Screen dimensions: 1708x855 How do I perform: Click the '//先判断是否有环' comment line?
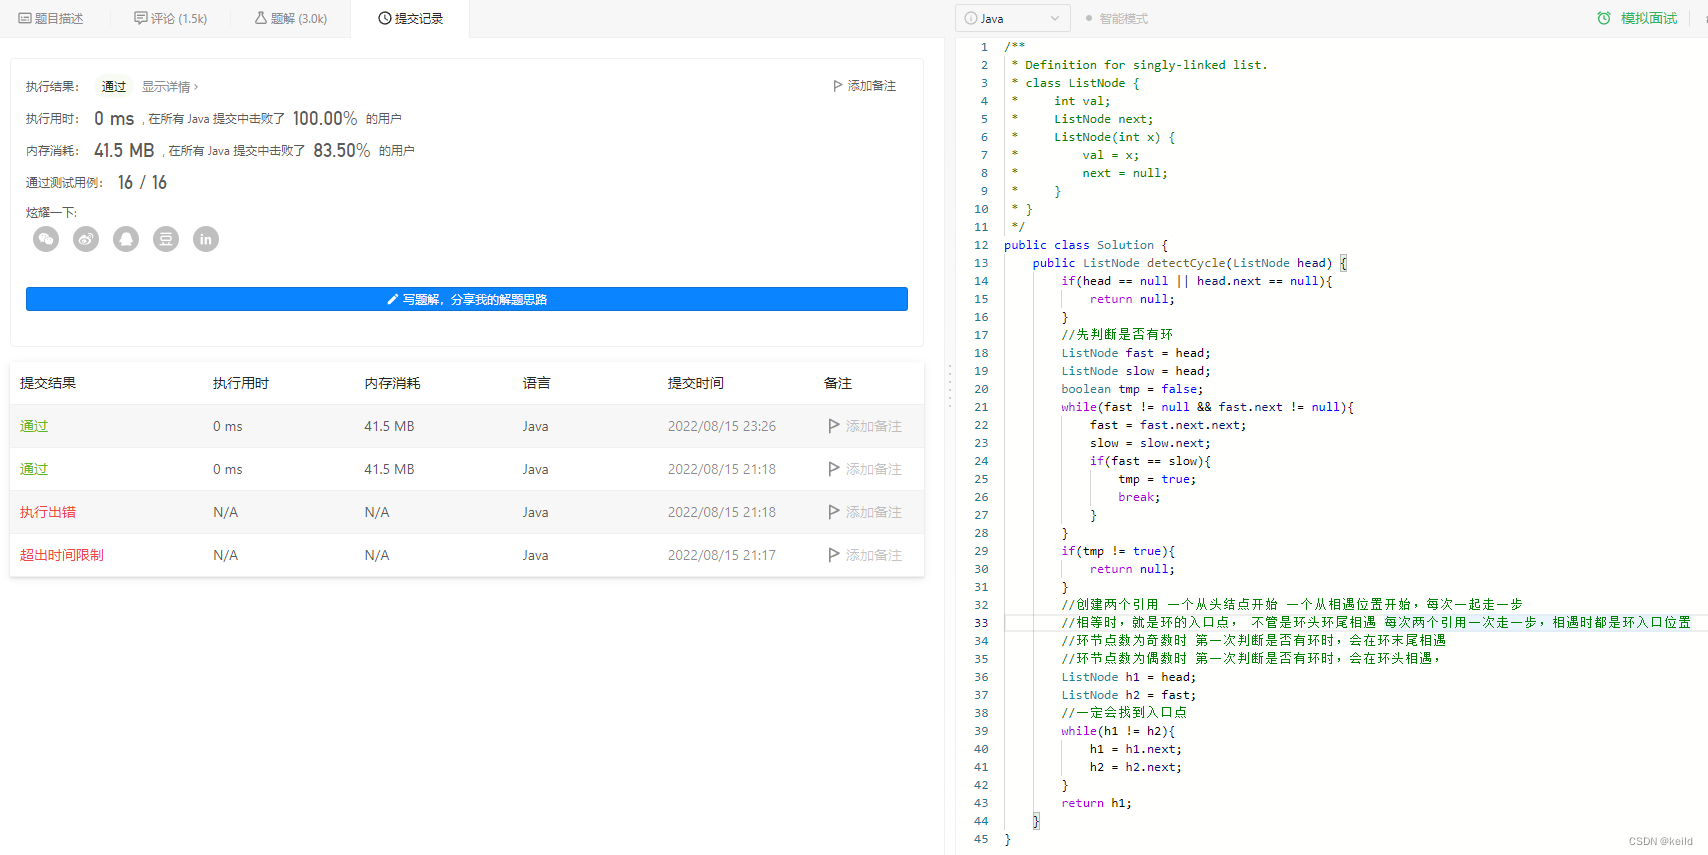pyautogui.click(x=1117, y=335)
